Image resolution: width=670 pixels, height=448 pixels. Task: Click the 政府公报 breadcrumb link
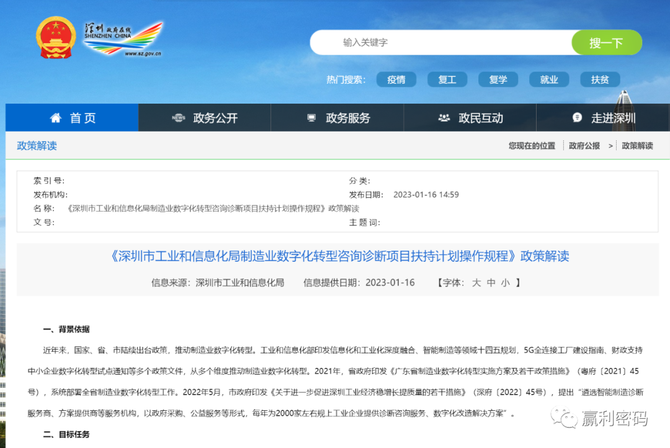584,146
